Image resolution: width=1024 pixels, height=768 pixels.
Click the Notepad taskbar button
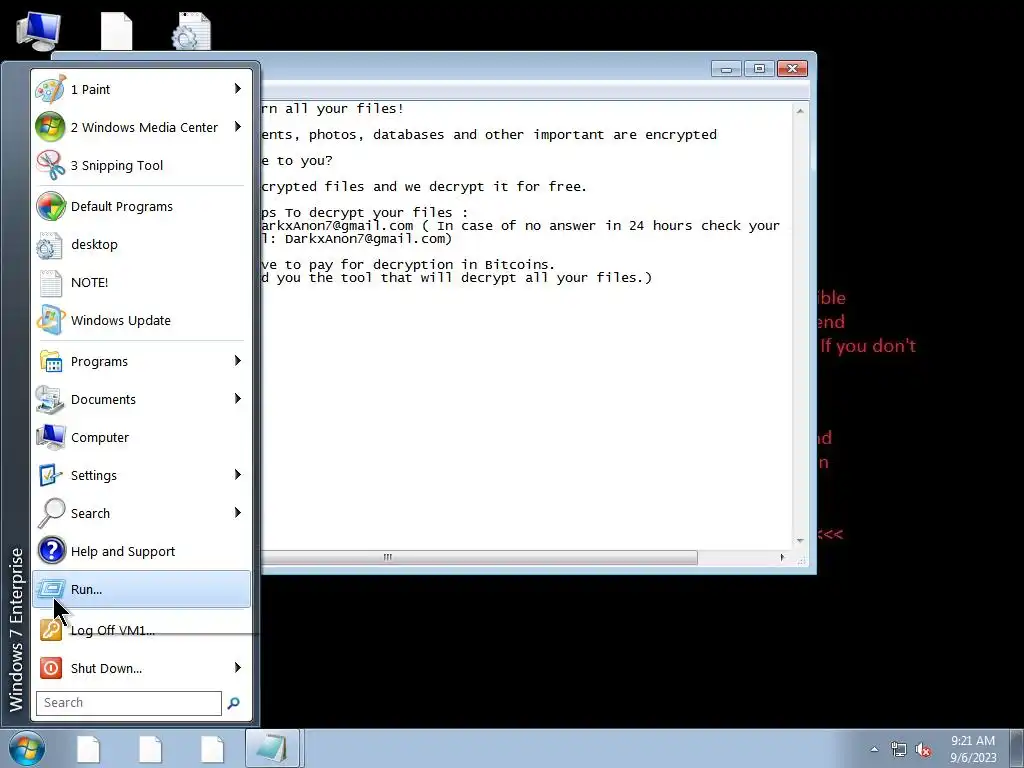[x=272, y=748]
